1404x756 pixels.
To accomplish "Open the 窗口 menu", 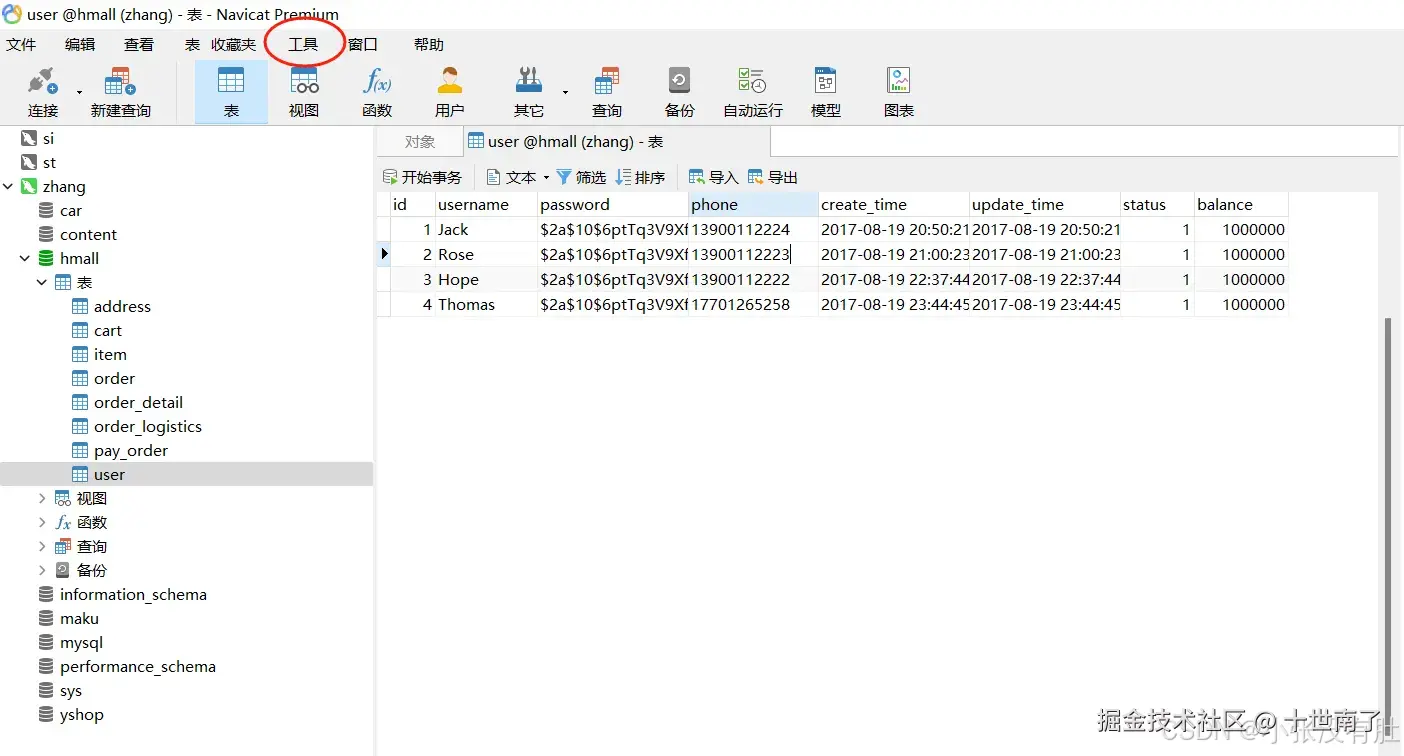I will click(x=362, y=44).
